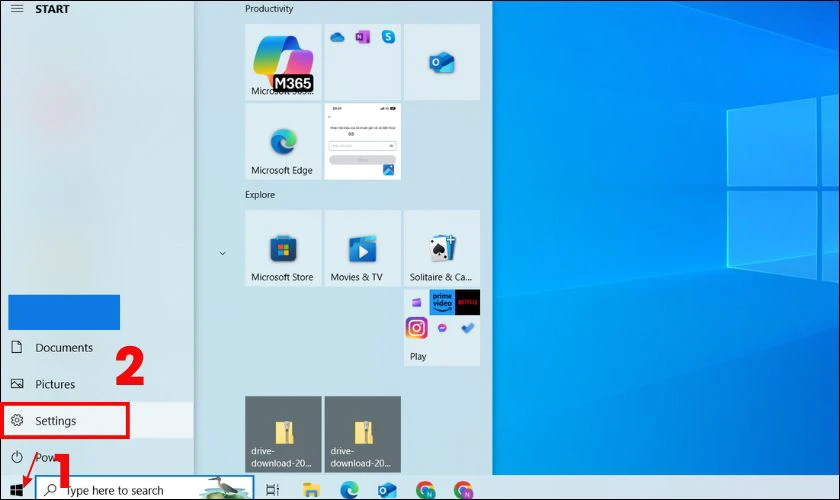
Task: Open the purple Clipchamp icon in the Play folder
Action: tap(416, 303)
